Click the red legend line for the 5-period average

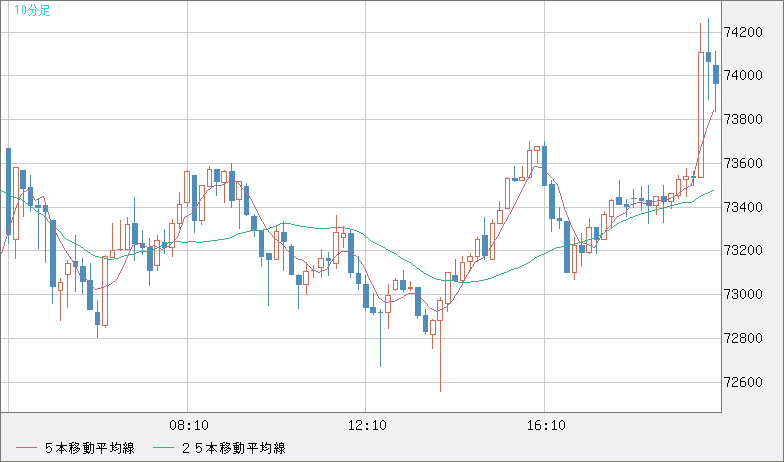[x=26, y=448]
